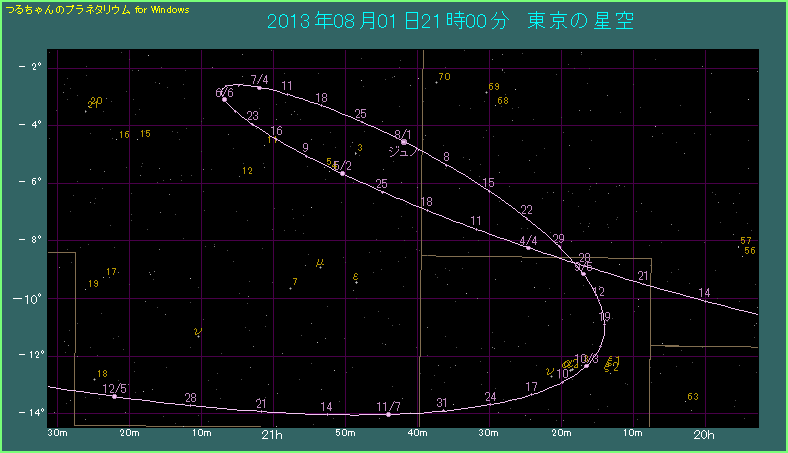This screenshot has width=788, height=453.
Task: Click the -10° declination axis label
Action: click(29, 299)
